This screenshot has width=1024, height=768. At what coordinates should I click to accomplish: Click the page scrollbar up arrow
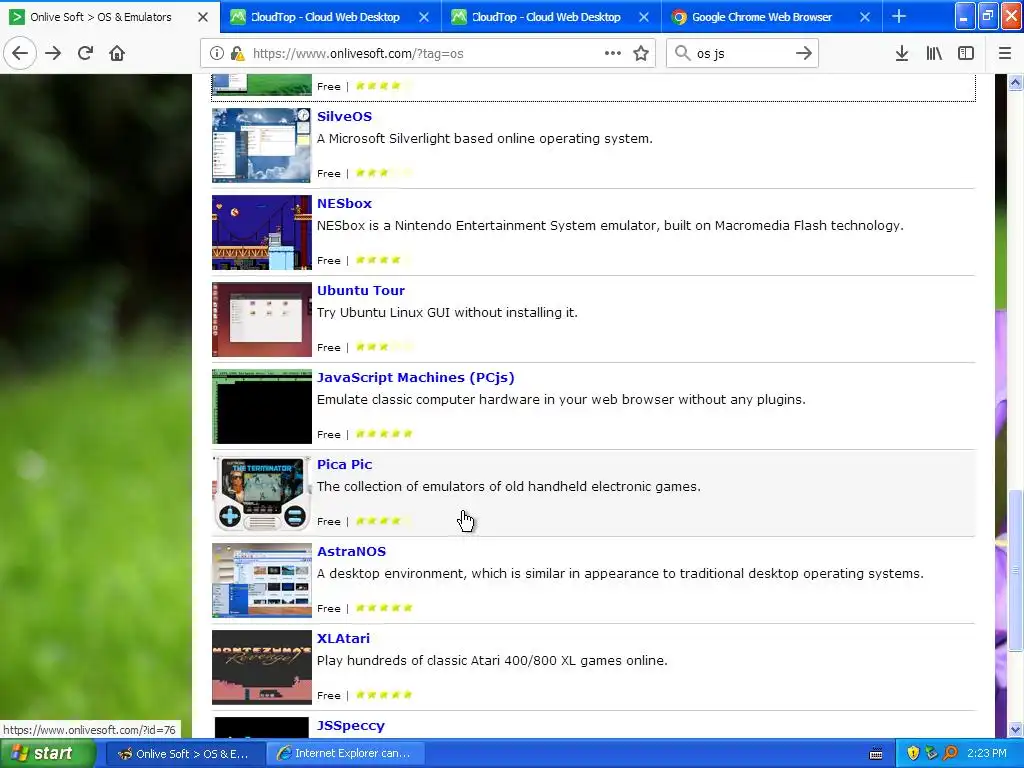pos(1015,82)
